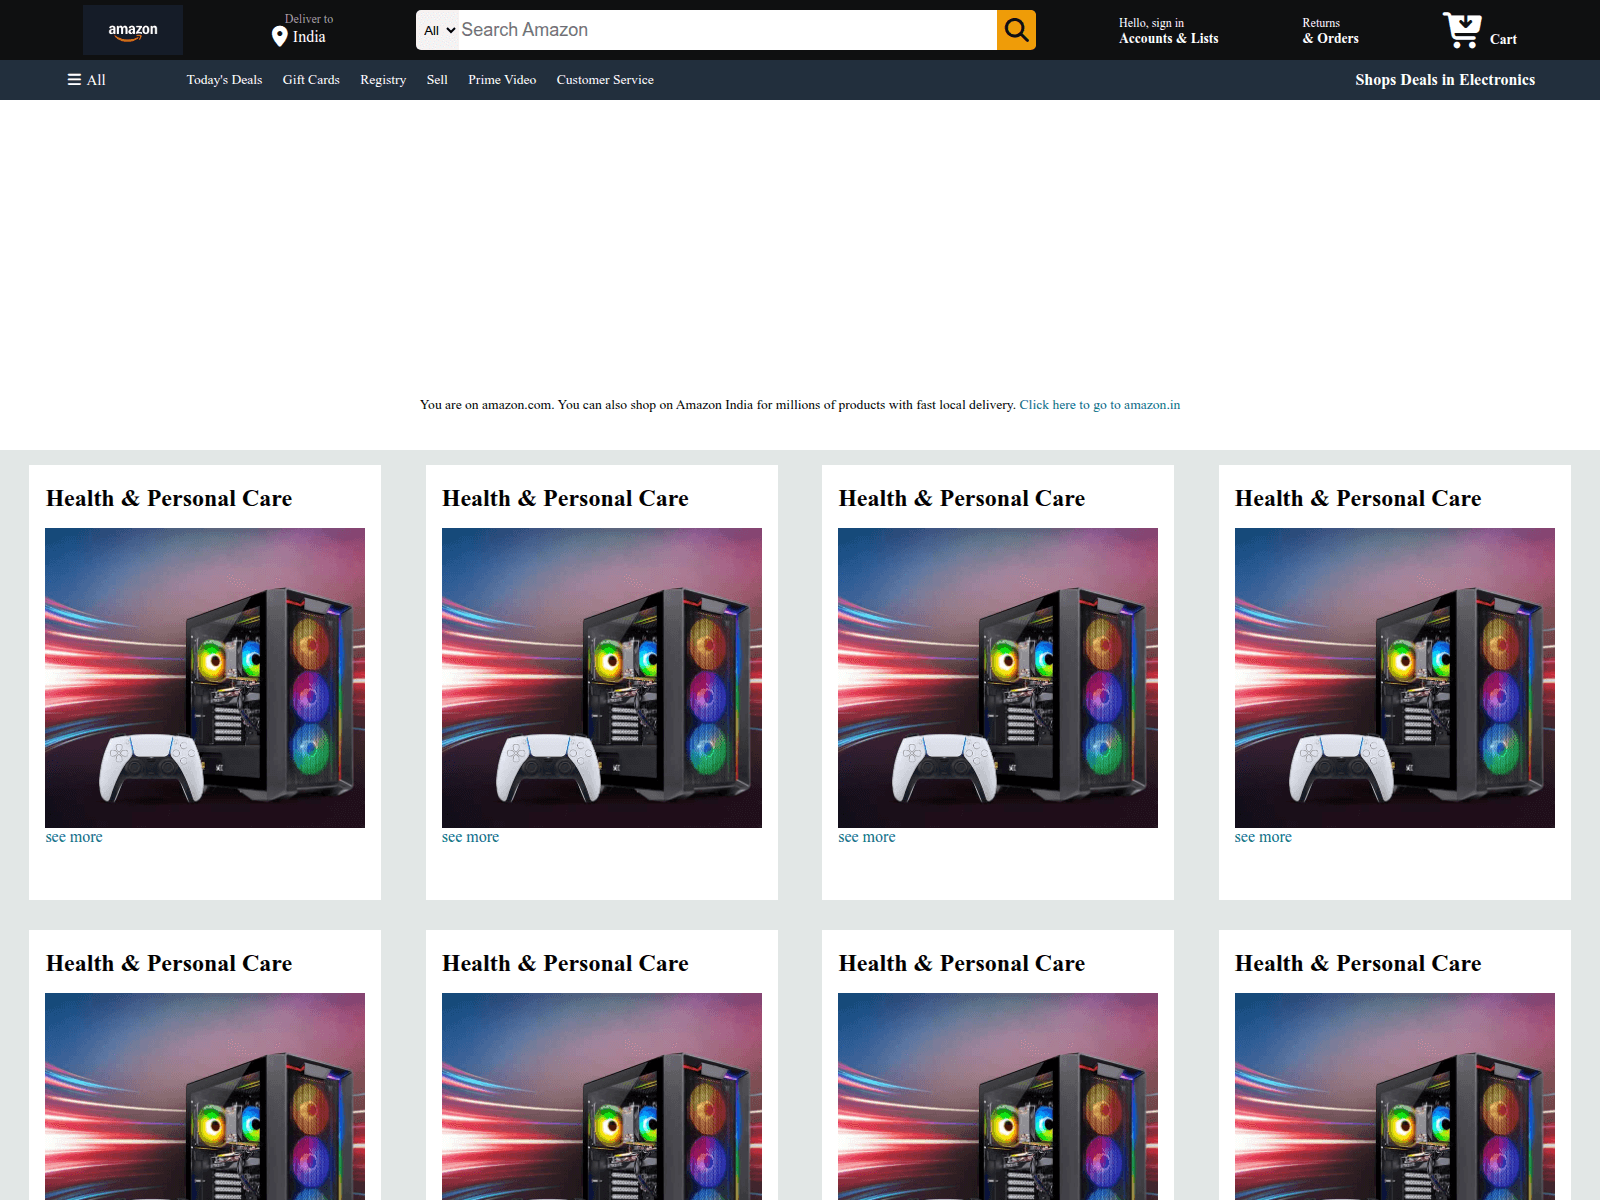Open Registry

pyautogui.click(x=383, y=80)
